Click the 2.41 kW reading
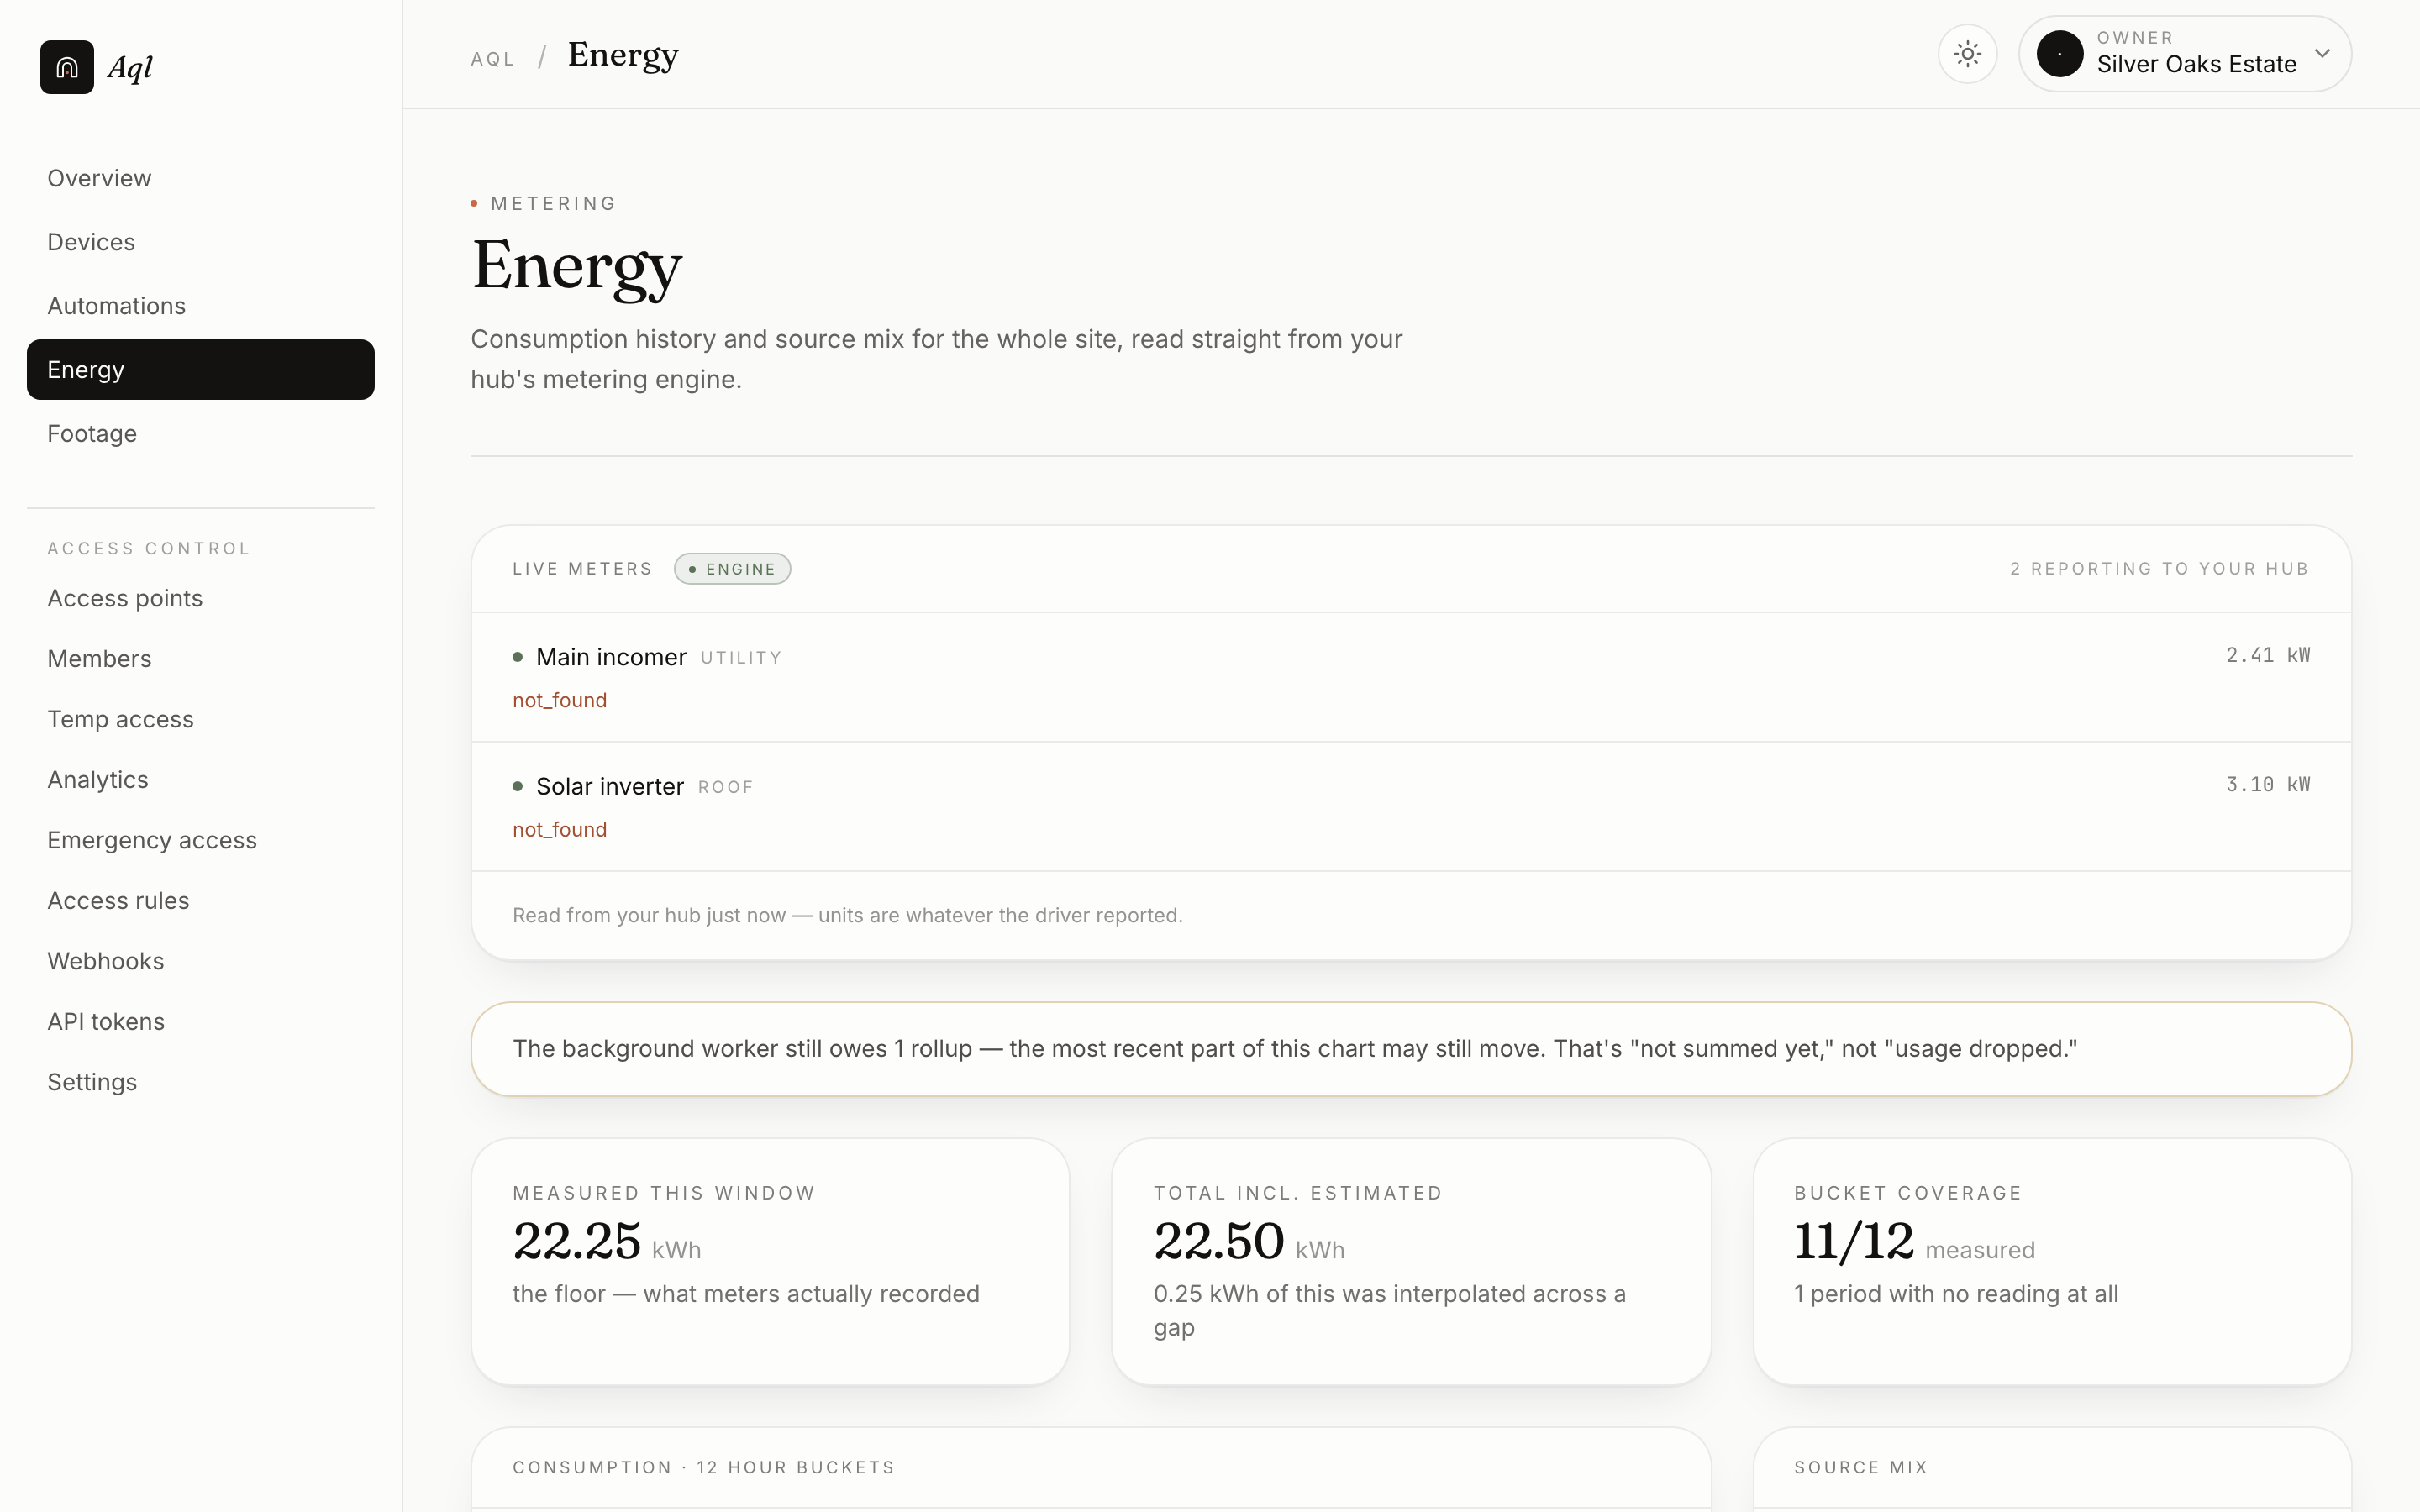Screen dimensions: 2420x1512 click(2268, 655)
